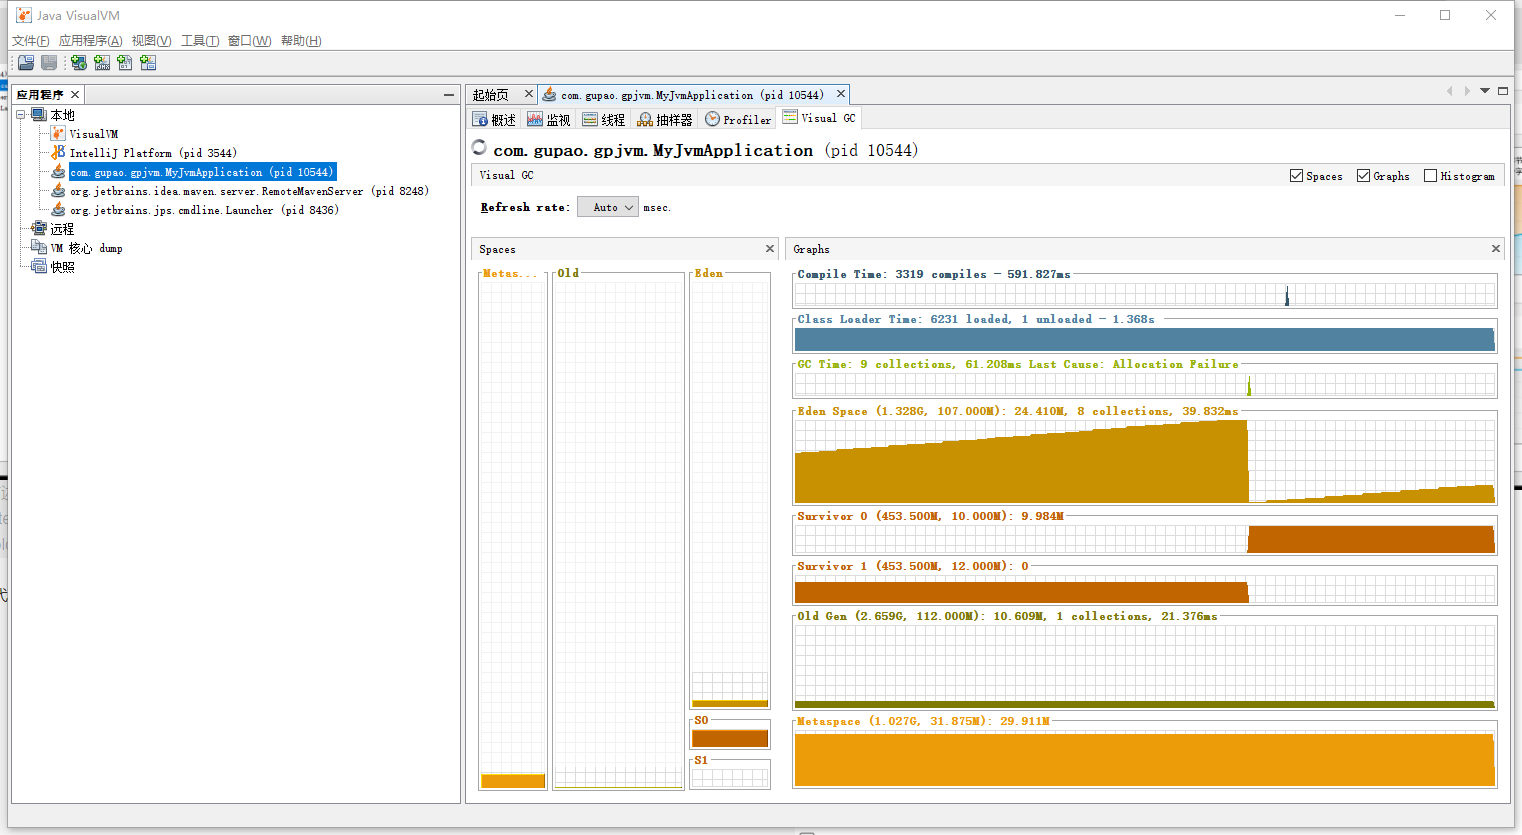Open the 应用程序(A) menu
1522x835 pixels.
click(91, 41)
